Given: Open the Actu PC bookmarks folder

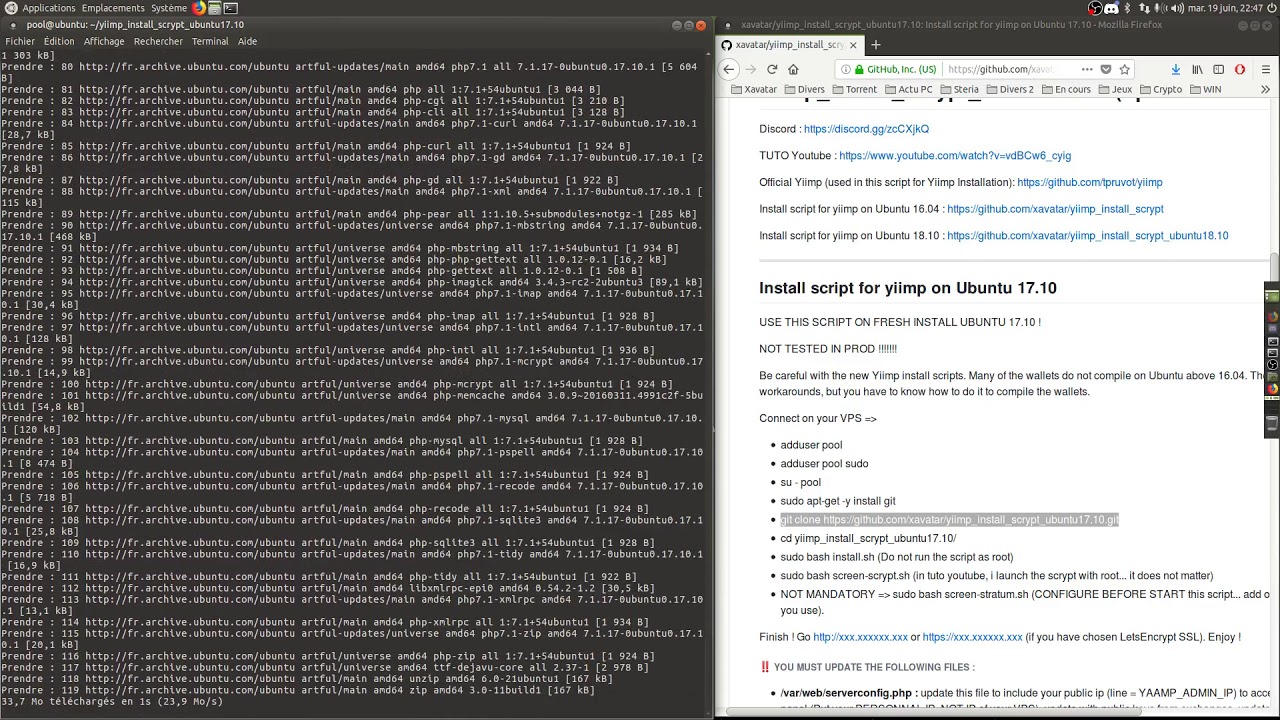Looking at the screenshot, I should pos(908,89).
